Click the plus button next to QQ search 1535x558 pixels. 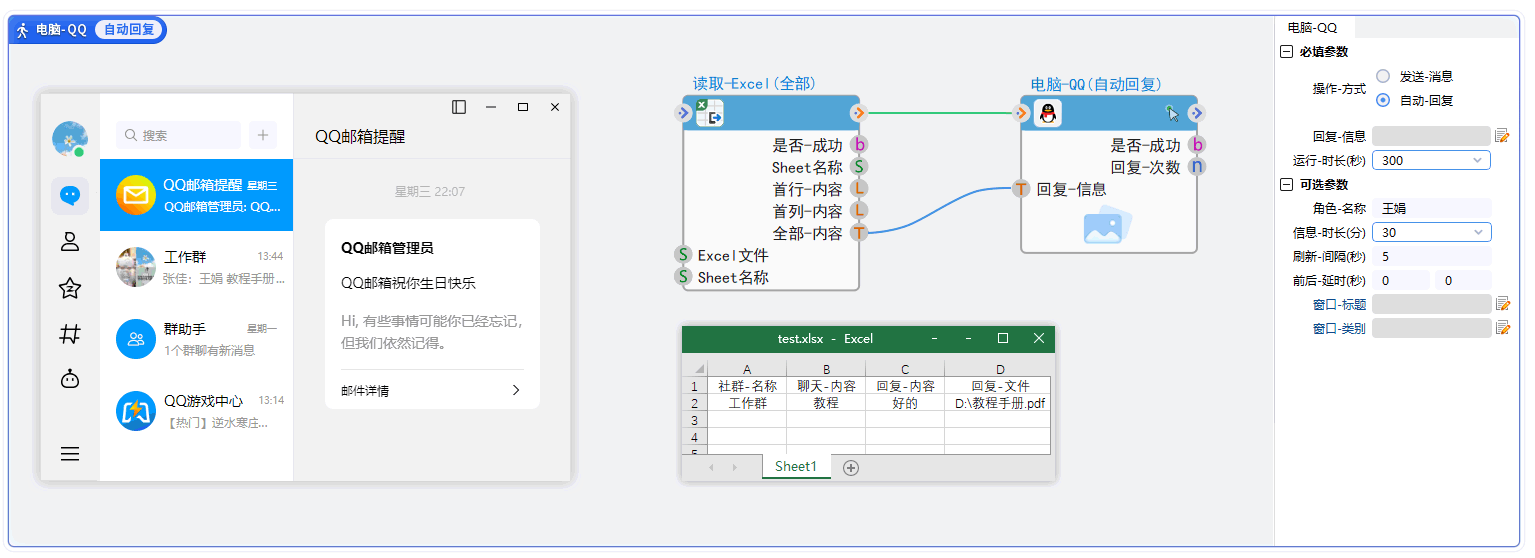coord(263,135)
